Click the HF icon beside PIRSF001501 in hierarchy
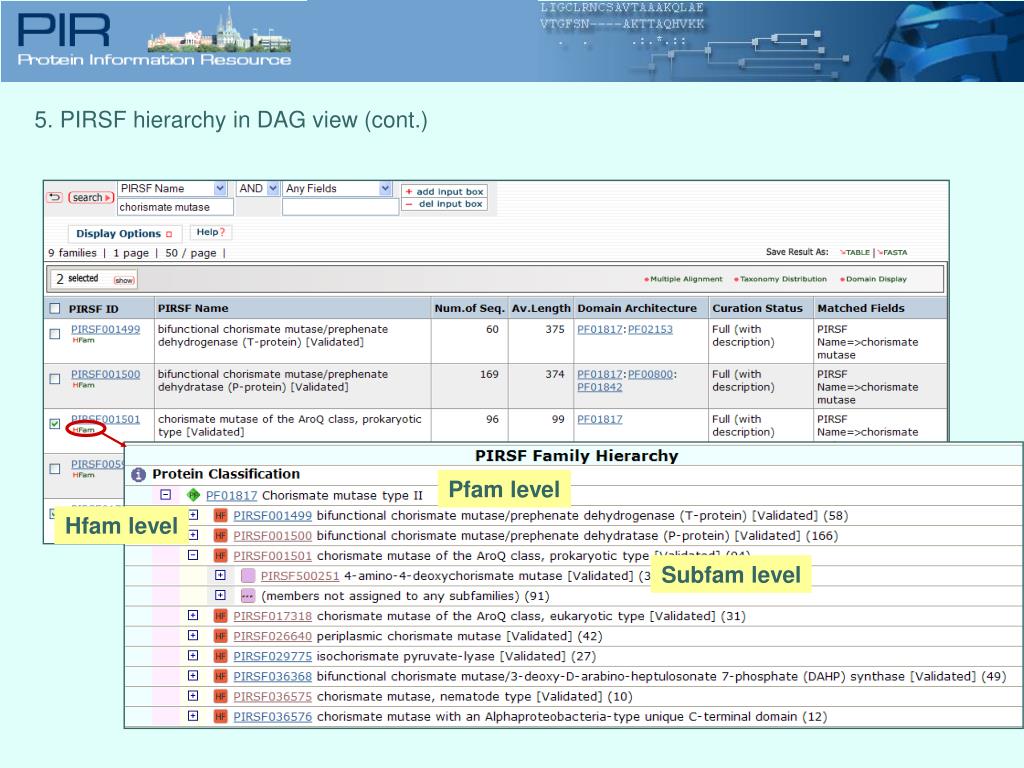The image size is (1024, 768). point(221,556)
